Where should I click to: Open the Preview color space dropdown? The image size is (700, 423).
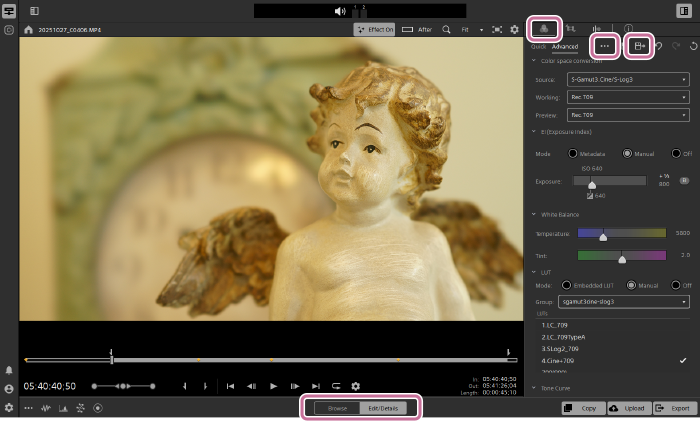click(628, 115)
